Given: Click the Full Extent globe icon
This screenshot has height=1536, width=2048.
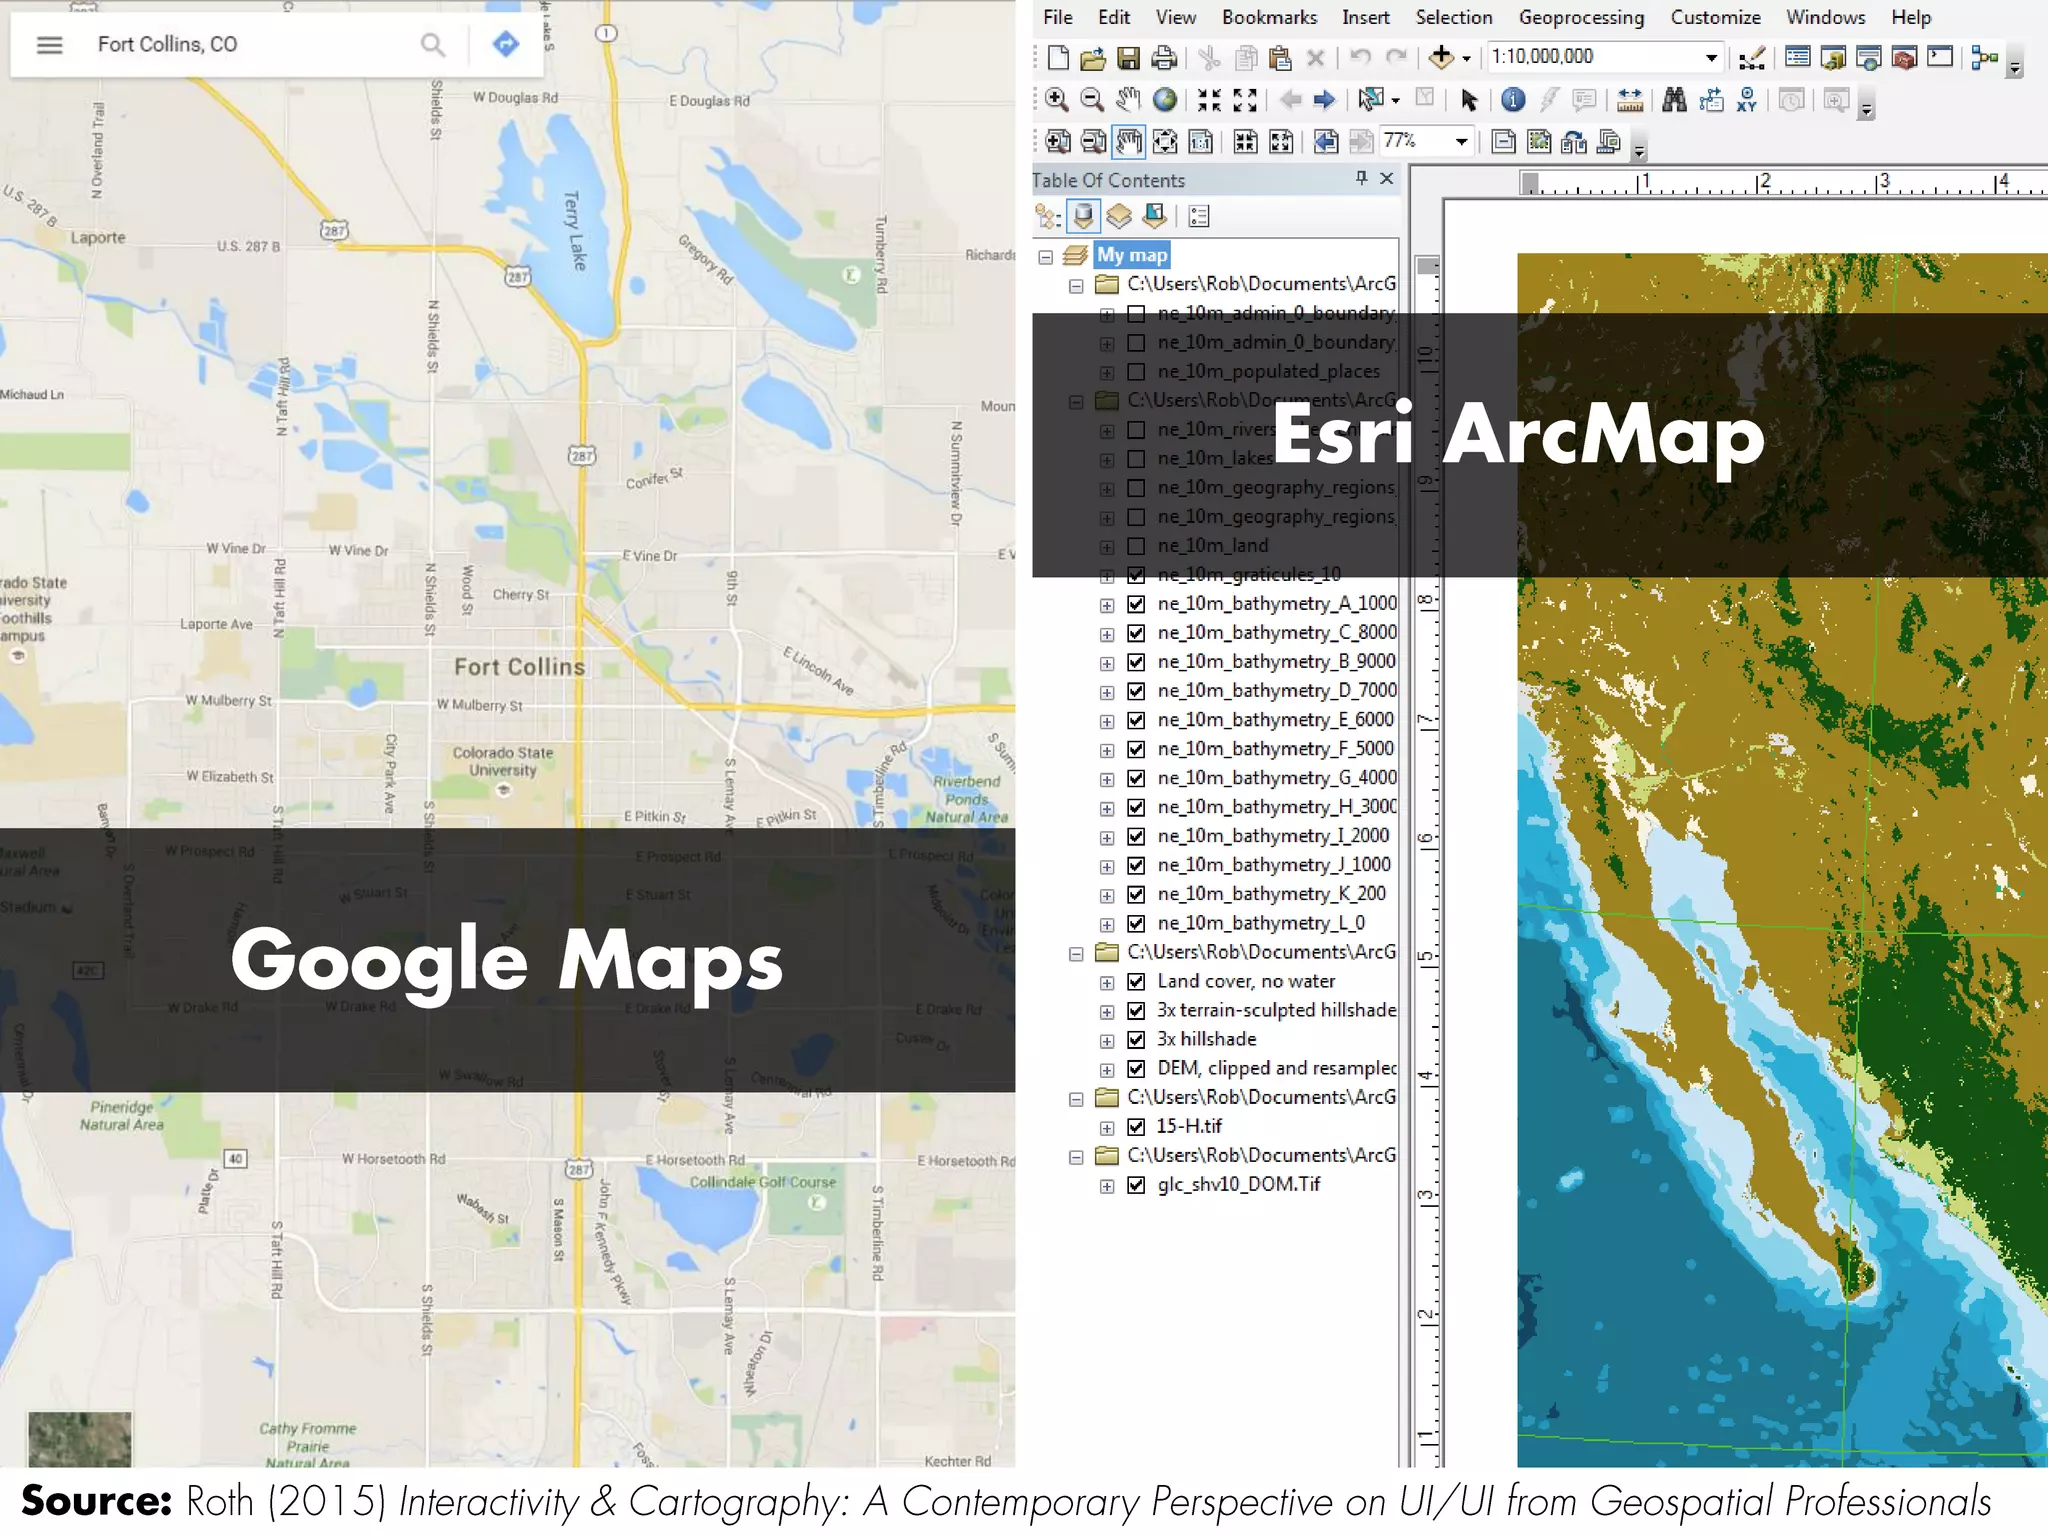Looking at the screenshot, I should pyautogui.click(x=1165, y=99).
